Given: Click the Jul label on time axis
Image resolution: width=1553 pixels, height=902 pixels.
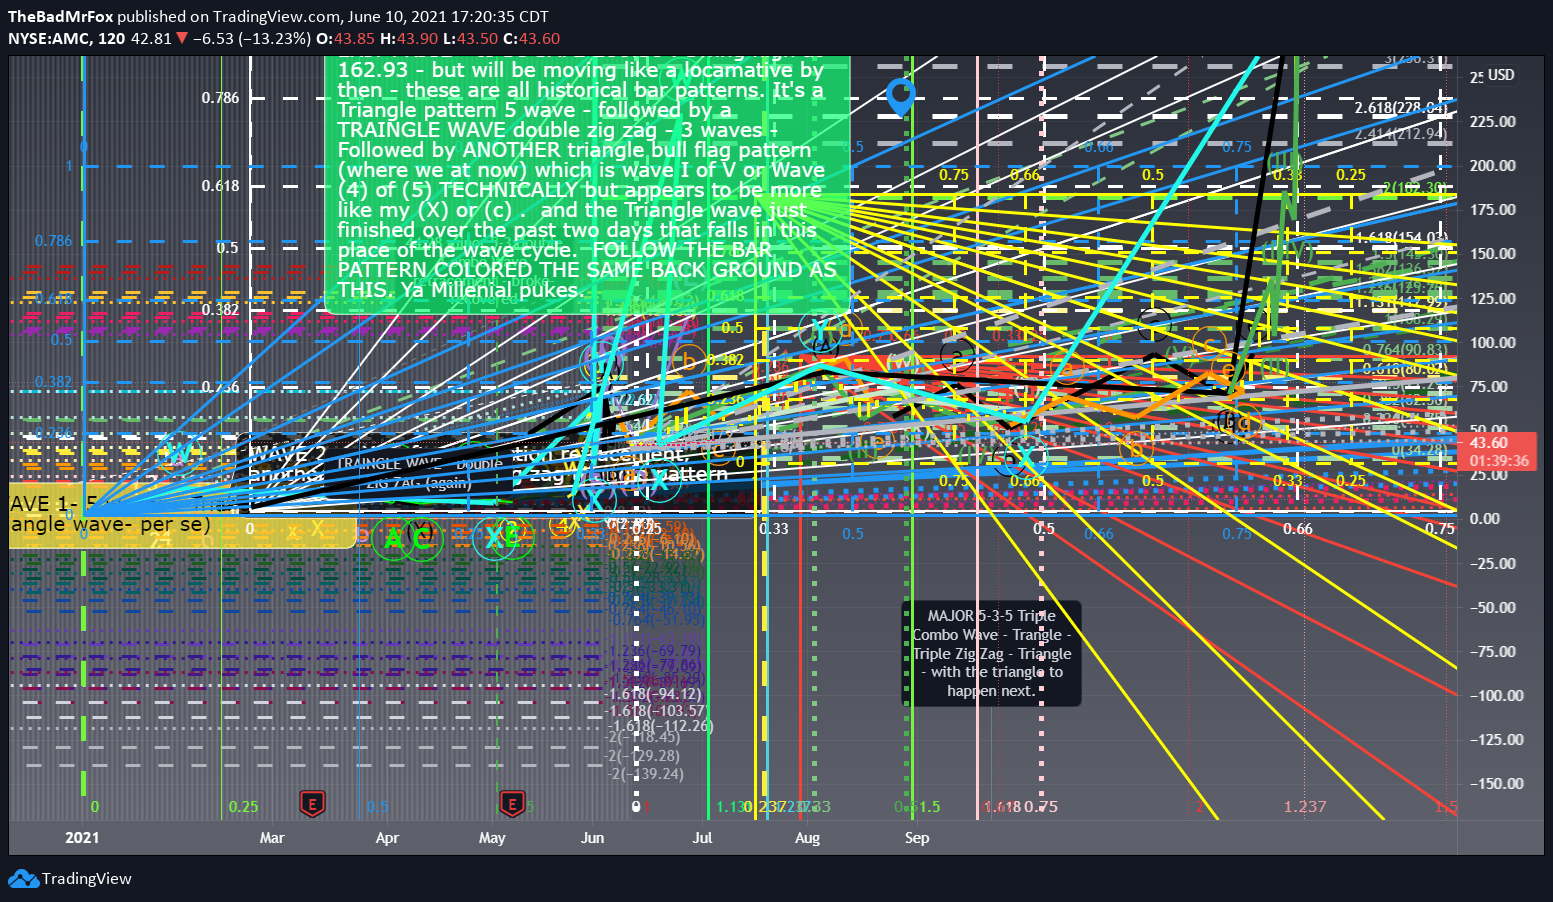Looking at the screenshot, I should 702,838.
